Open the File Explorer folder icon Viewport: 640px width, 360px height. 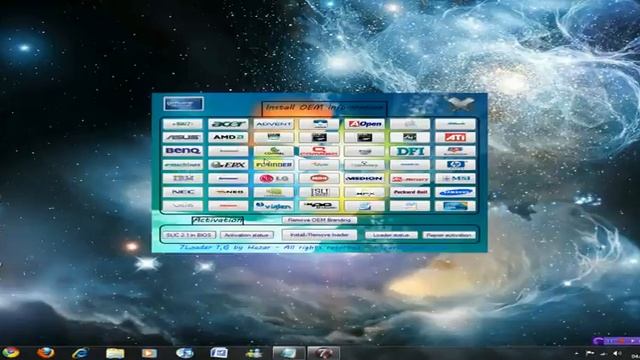(115, 353)
